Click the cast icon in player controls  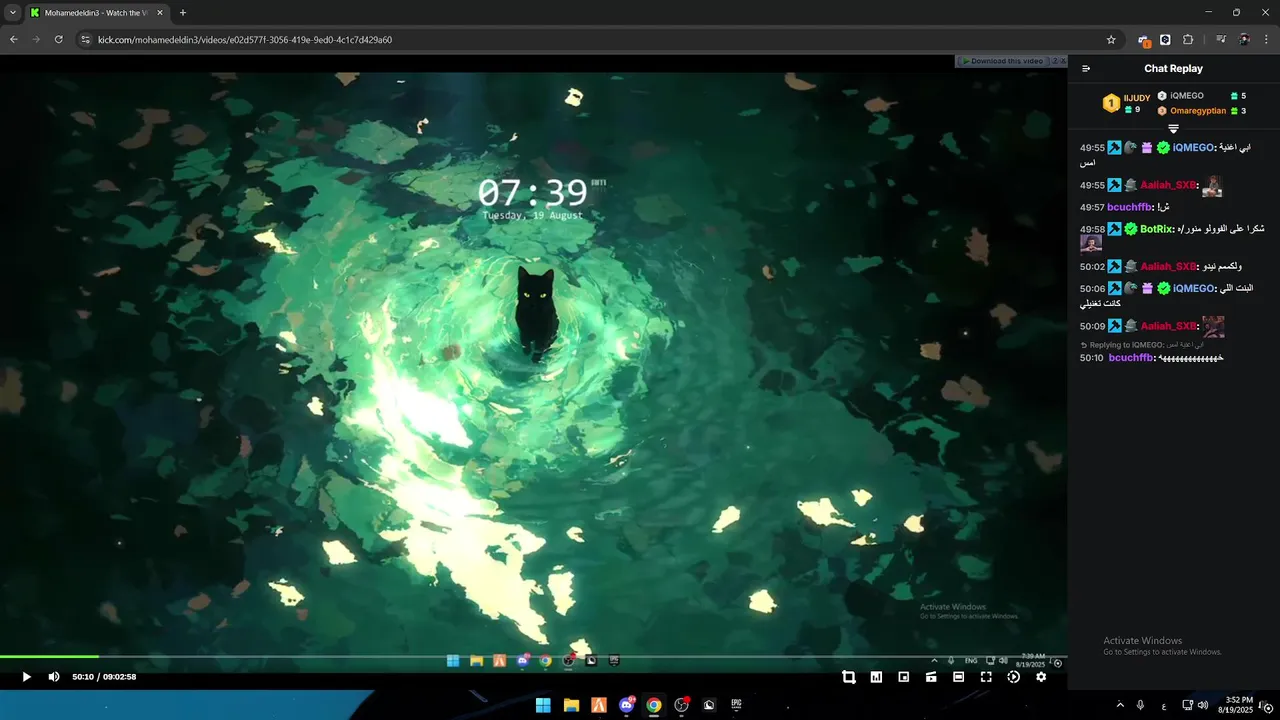pyautogui.click(x=931, y=677)
